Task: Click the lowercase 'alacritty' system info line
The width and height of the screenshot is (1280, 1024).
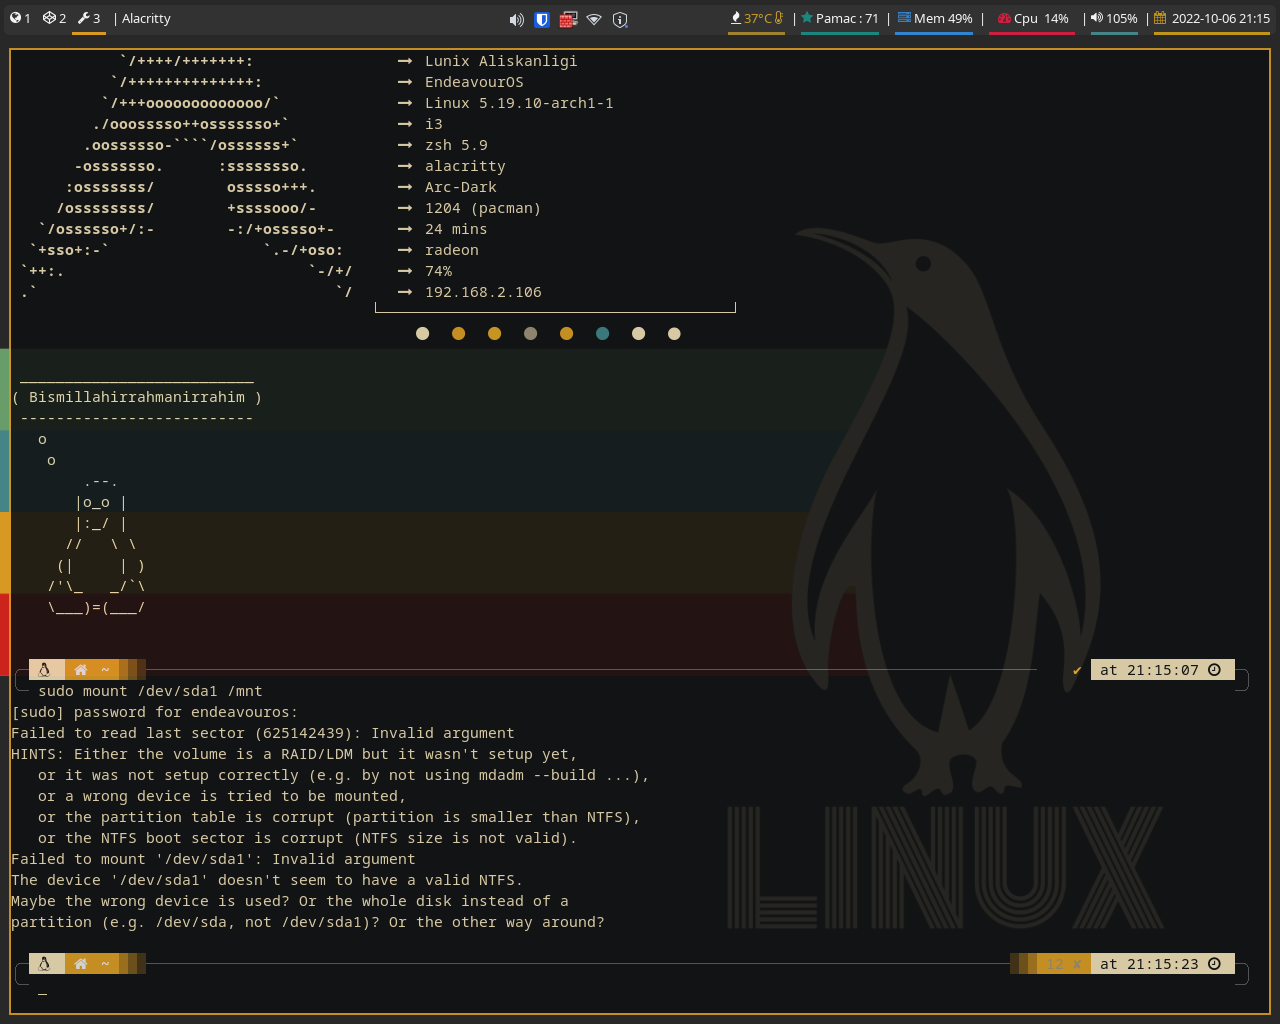Action: tap(465, 166)
